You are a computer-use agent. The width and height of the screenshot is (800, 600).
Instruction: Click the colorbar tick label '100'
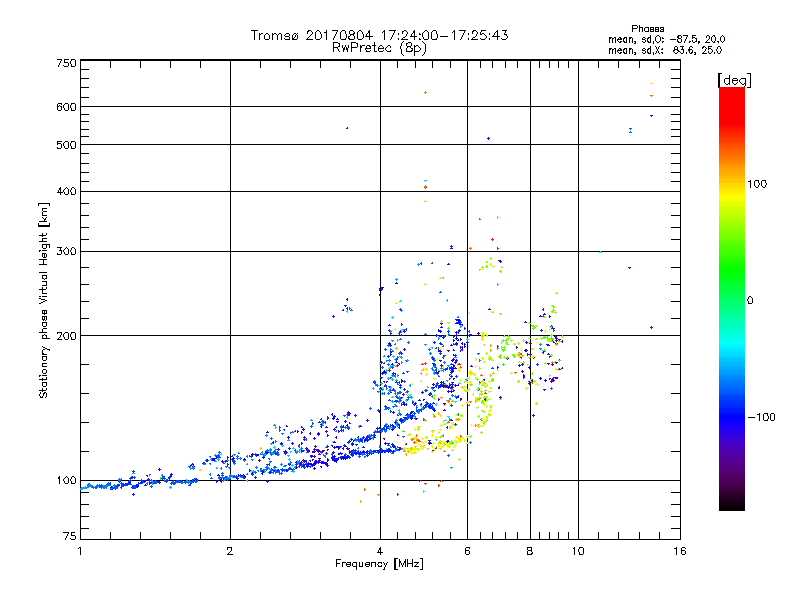click(757, 184)
